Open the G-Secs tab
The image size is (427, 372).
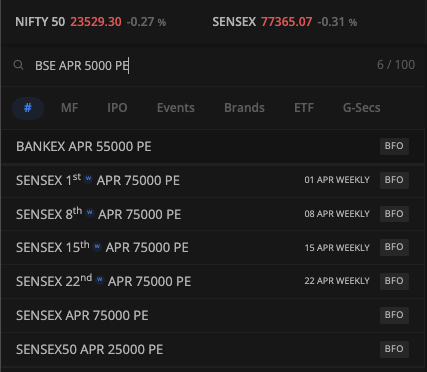click(x=362, y=108)
